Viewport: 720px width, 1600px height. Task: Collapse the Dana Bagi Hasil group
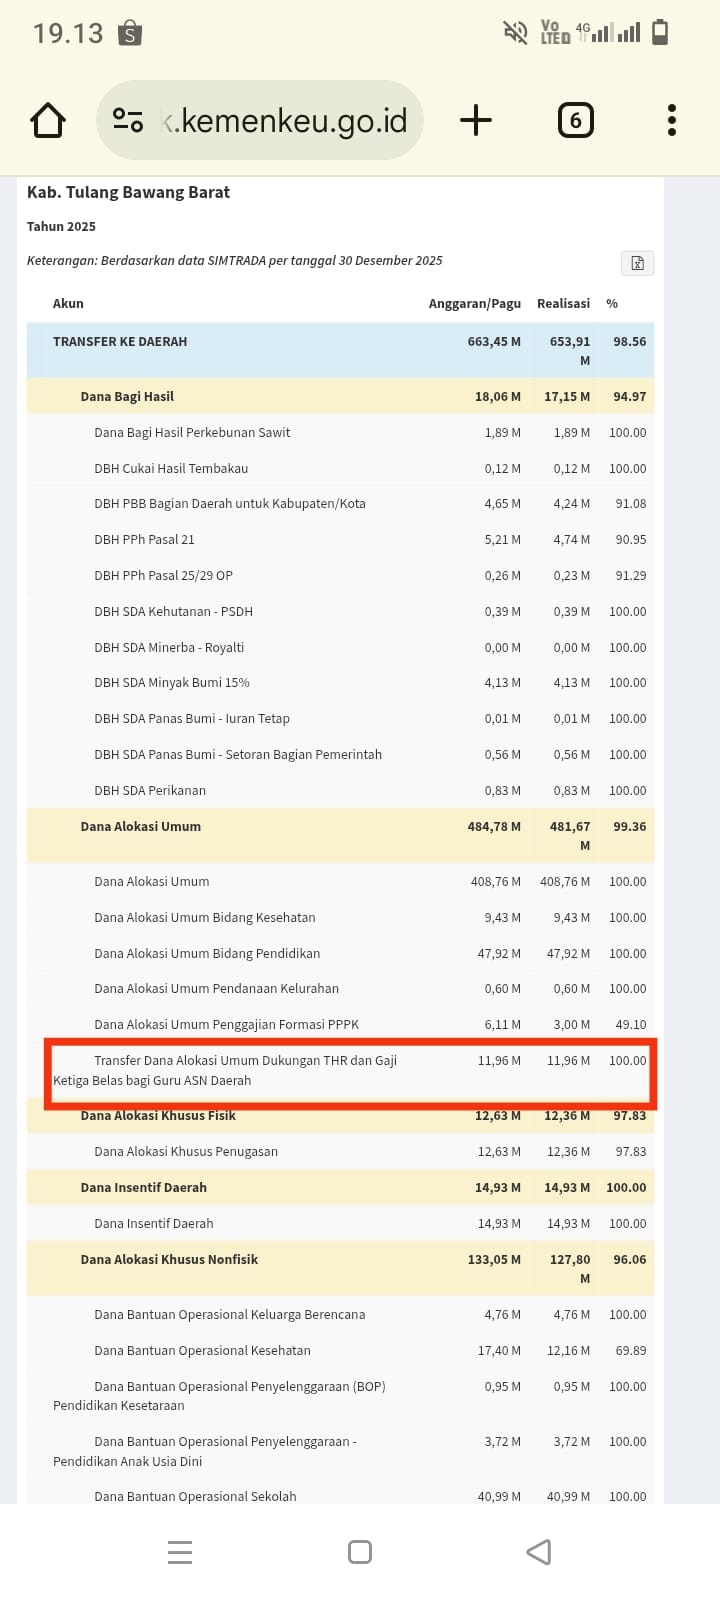pyautogui.click(x=127, y=397)
